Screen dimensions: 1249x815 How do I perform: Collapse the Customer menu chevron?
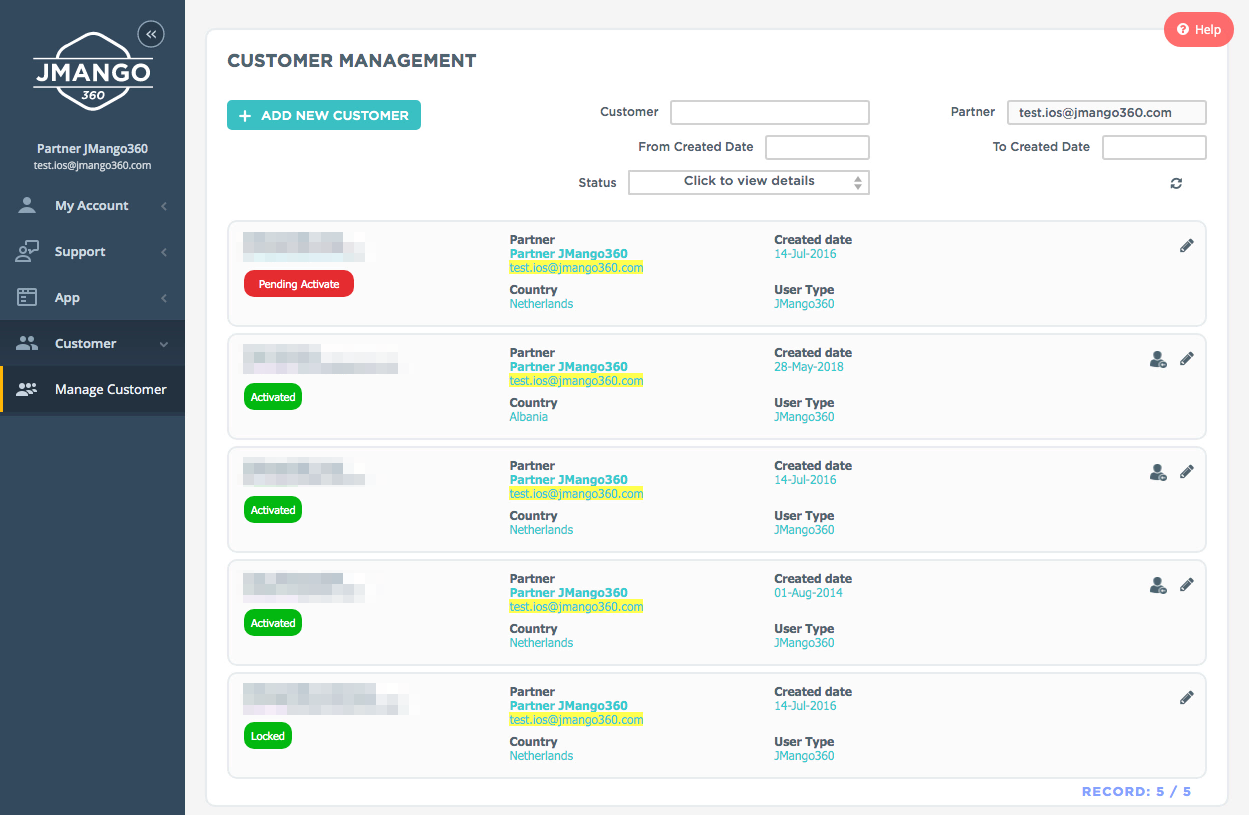coord(164,344)
